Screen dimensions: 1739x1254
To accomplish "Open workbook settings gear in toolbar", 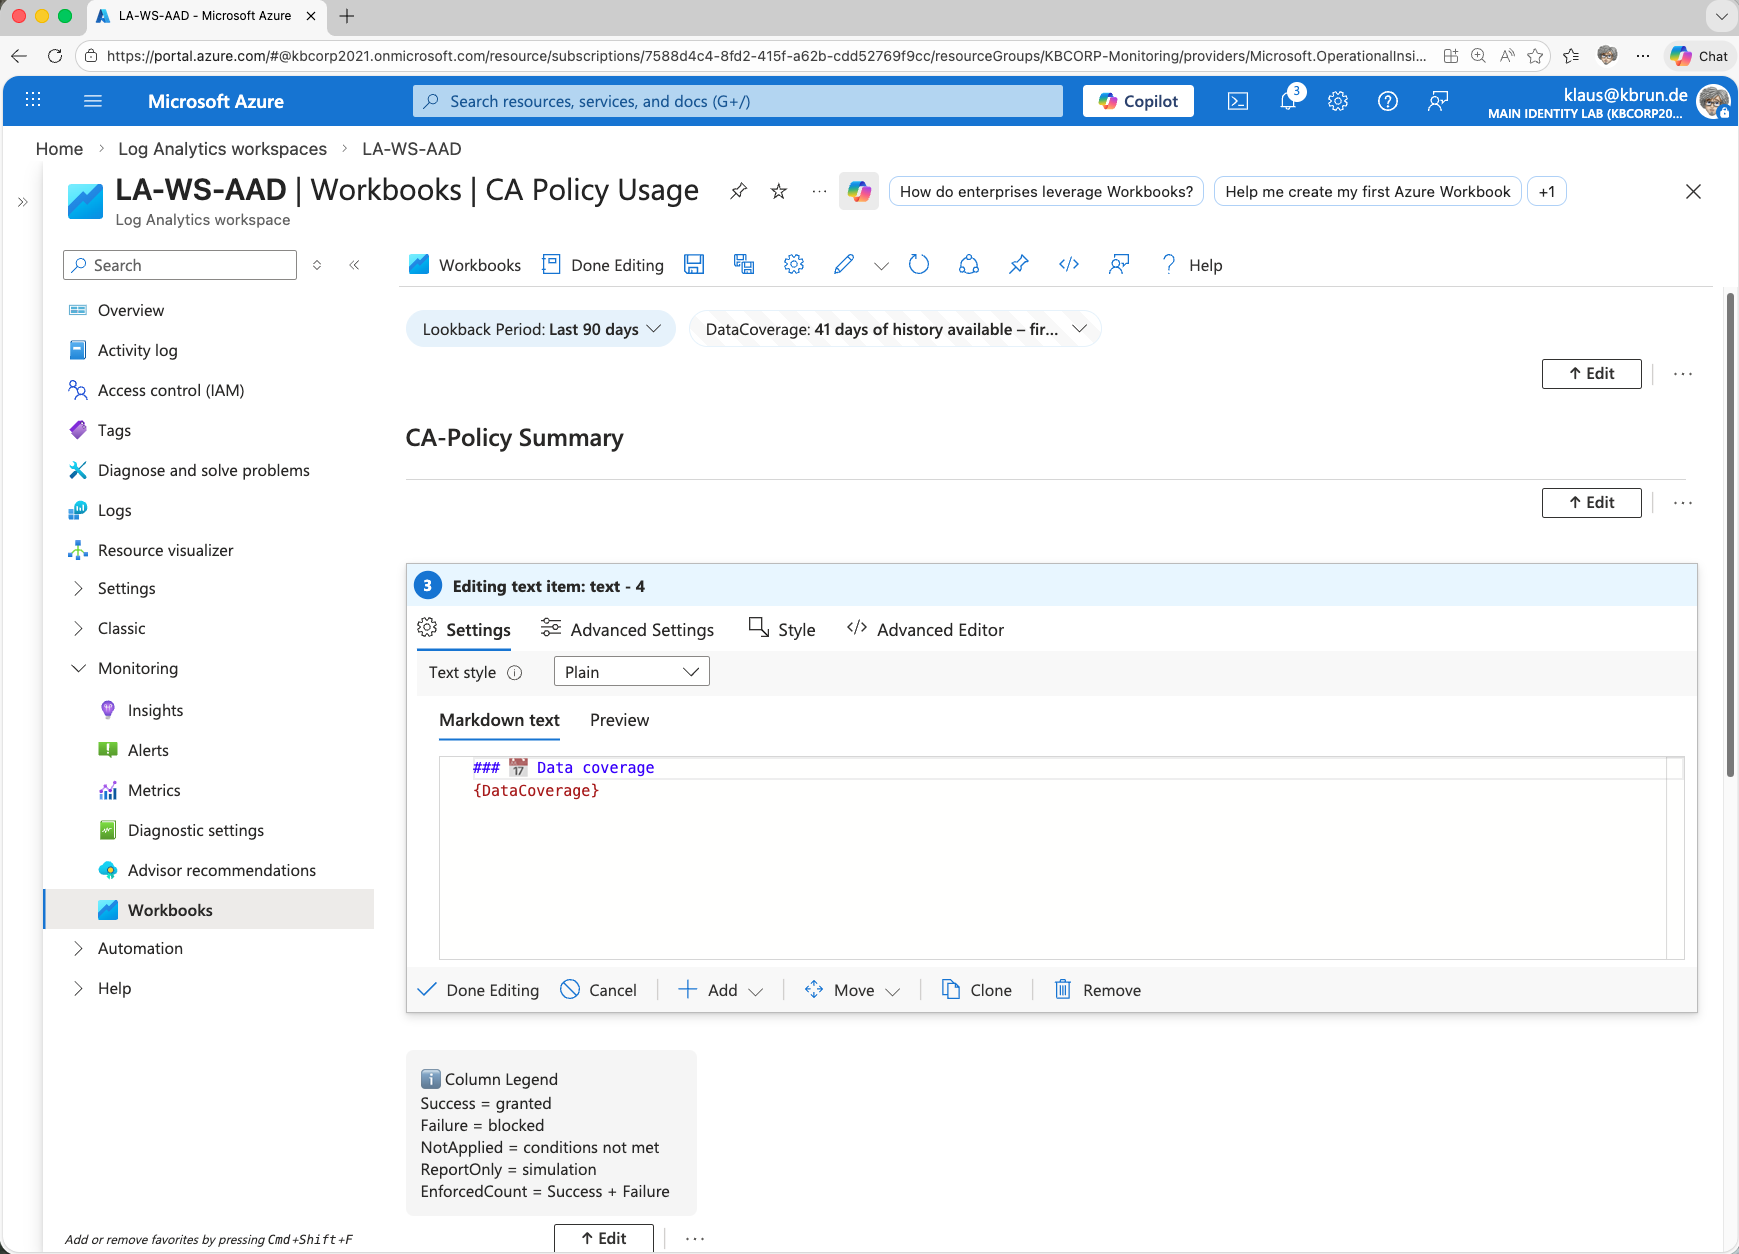I will coord(794,265).
